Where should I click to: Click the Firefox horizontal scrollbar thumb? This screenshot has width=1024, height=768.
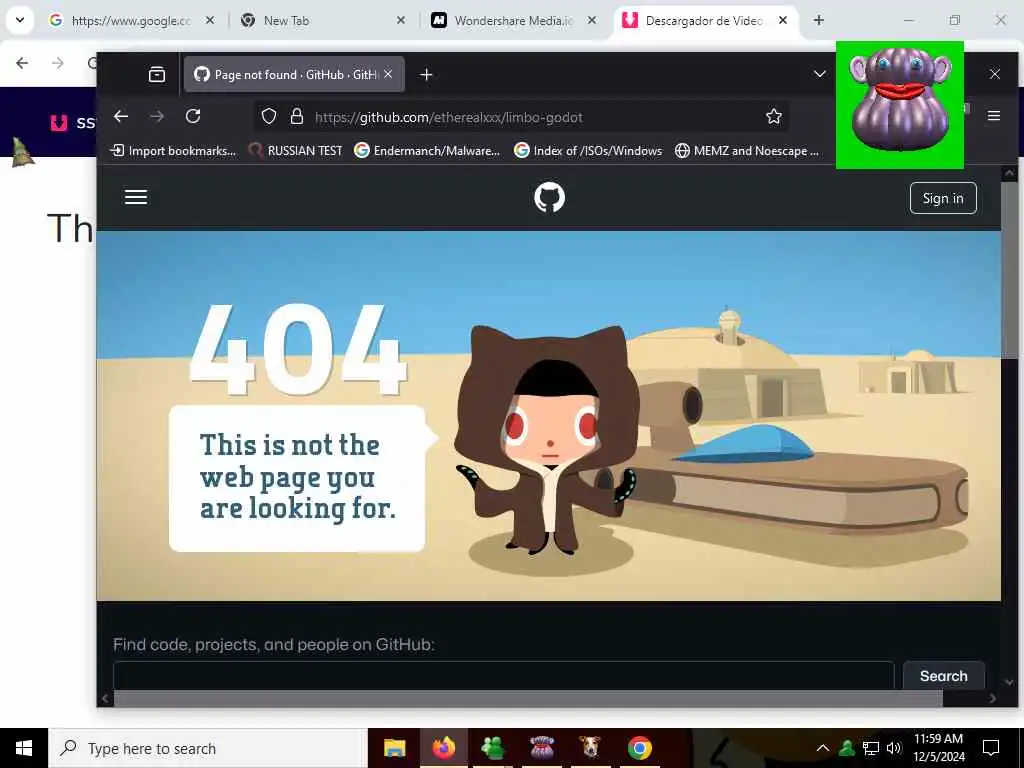528,698
